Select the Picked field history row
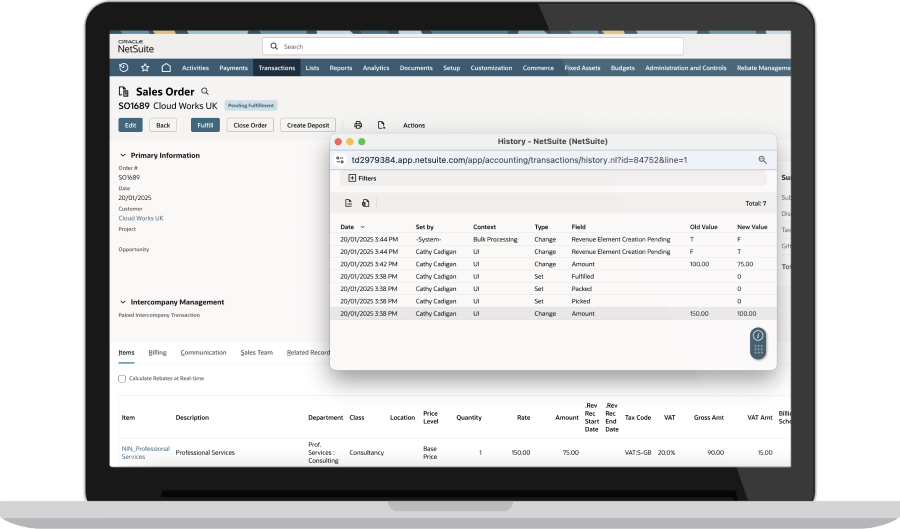The width and height of the screenshot is (900, 529). tap(553, 301)
